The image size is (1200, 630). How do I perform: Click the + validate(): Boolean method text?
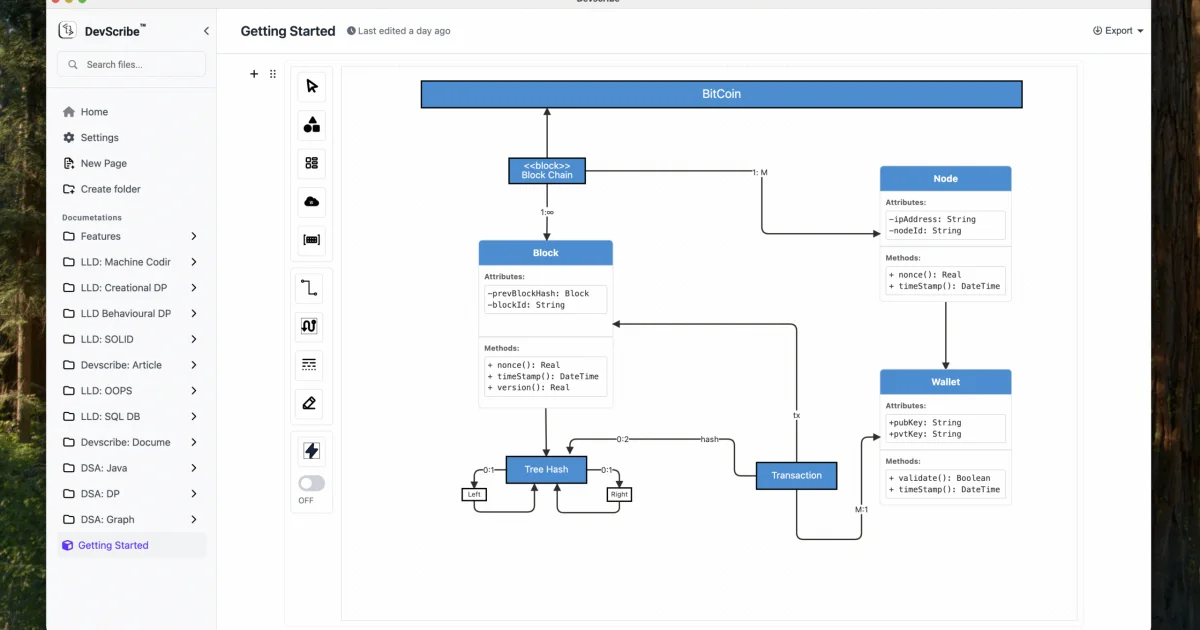click(x=939, y=478)
